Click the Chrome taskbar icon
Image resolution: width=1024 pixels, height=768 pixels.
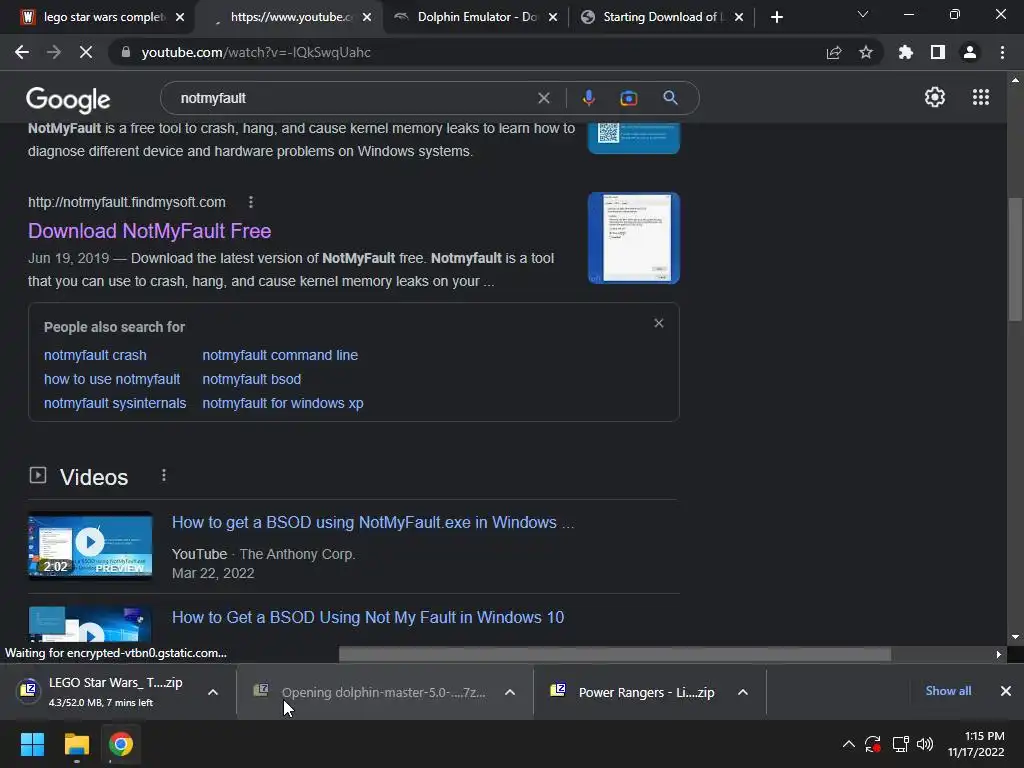[121, 744]
